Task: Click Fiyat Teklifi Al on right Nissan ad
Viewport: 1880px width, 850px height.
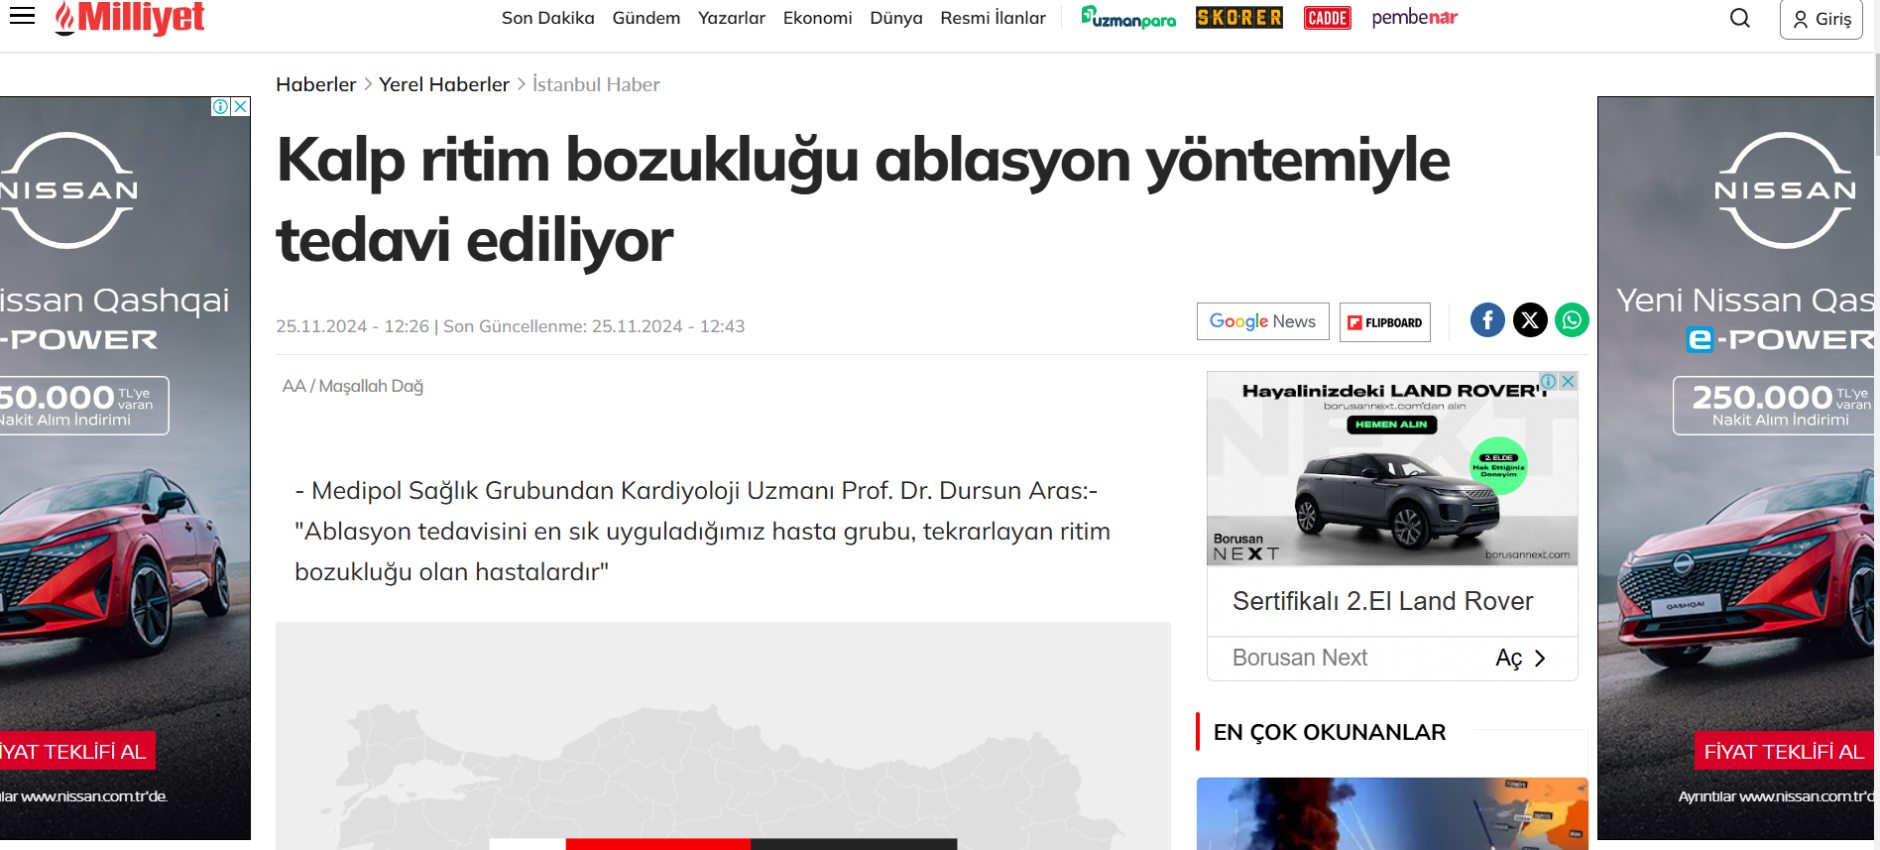Action: [x=1784, y=752]
